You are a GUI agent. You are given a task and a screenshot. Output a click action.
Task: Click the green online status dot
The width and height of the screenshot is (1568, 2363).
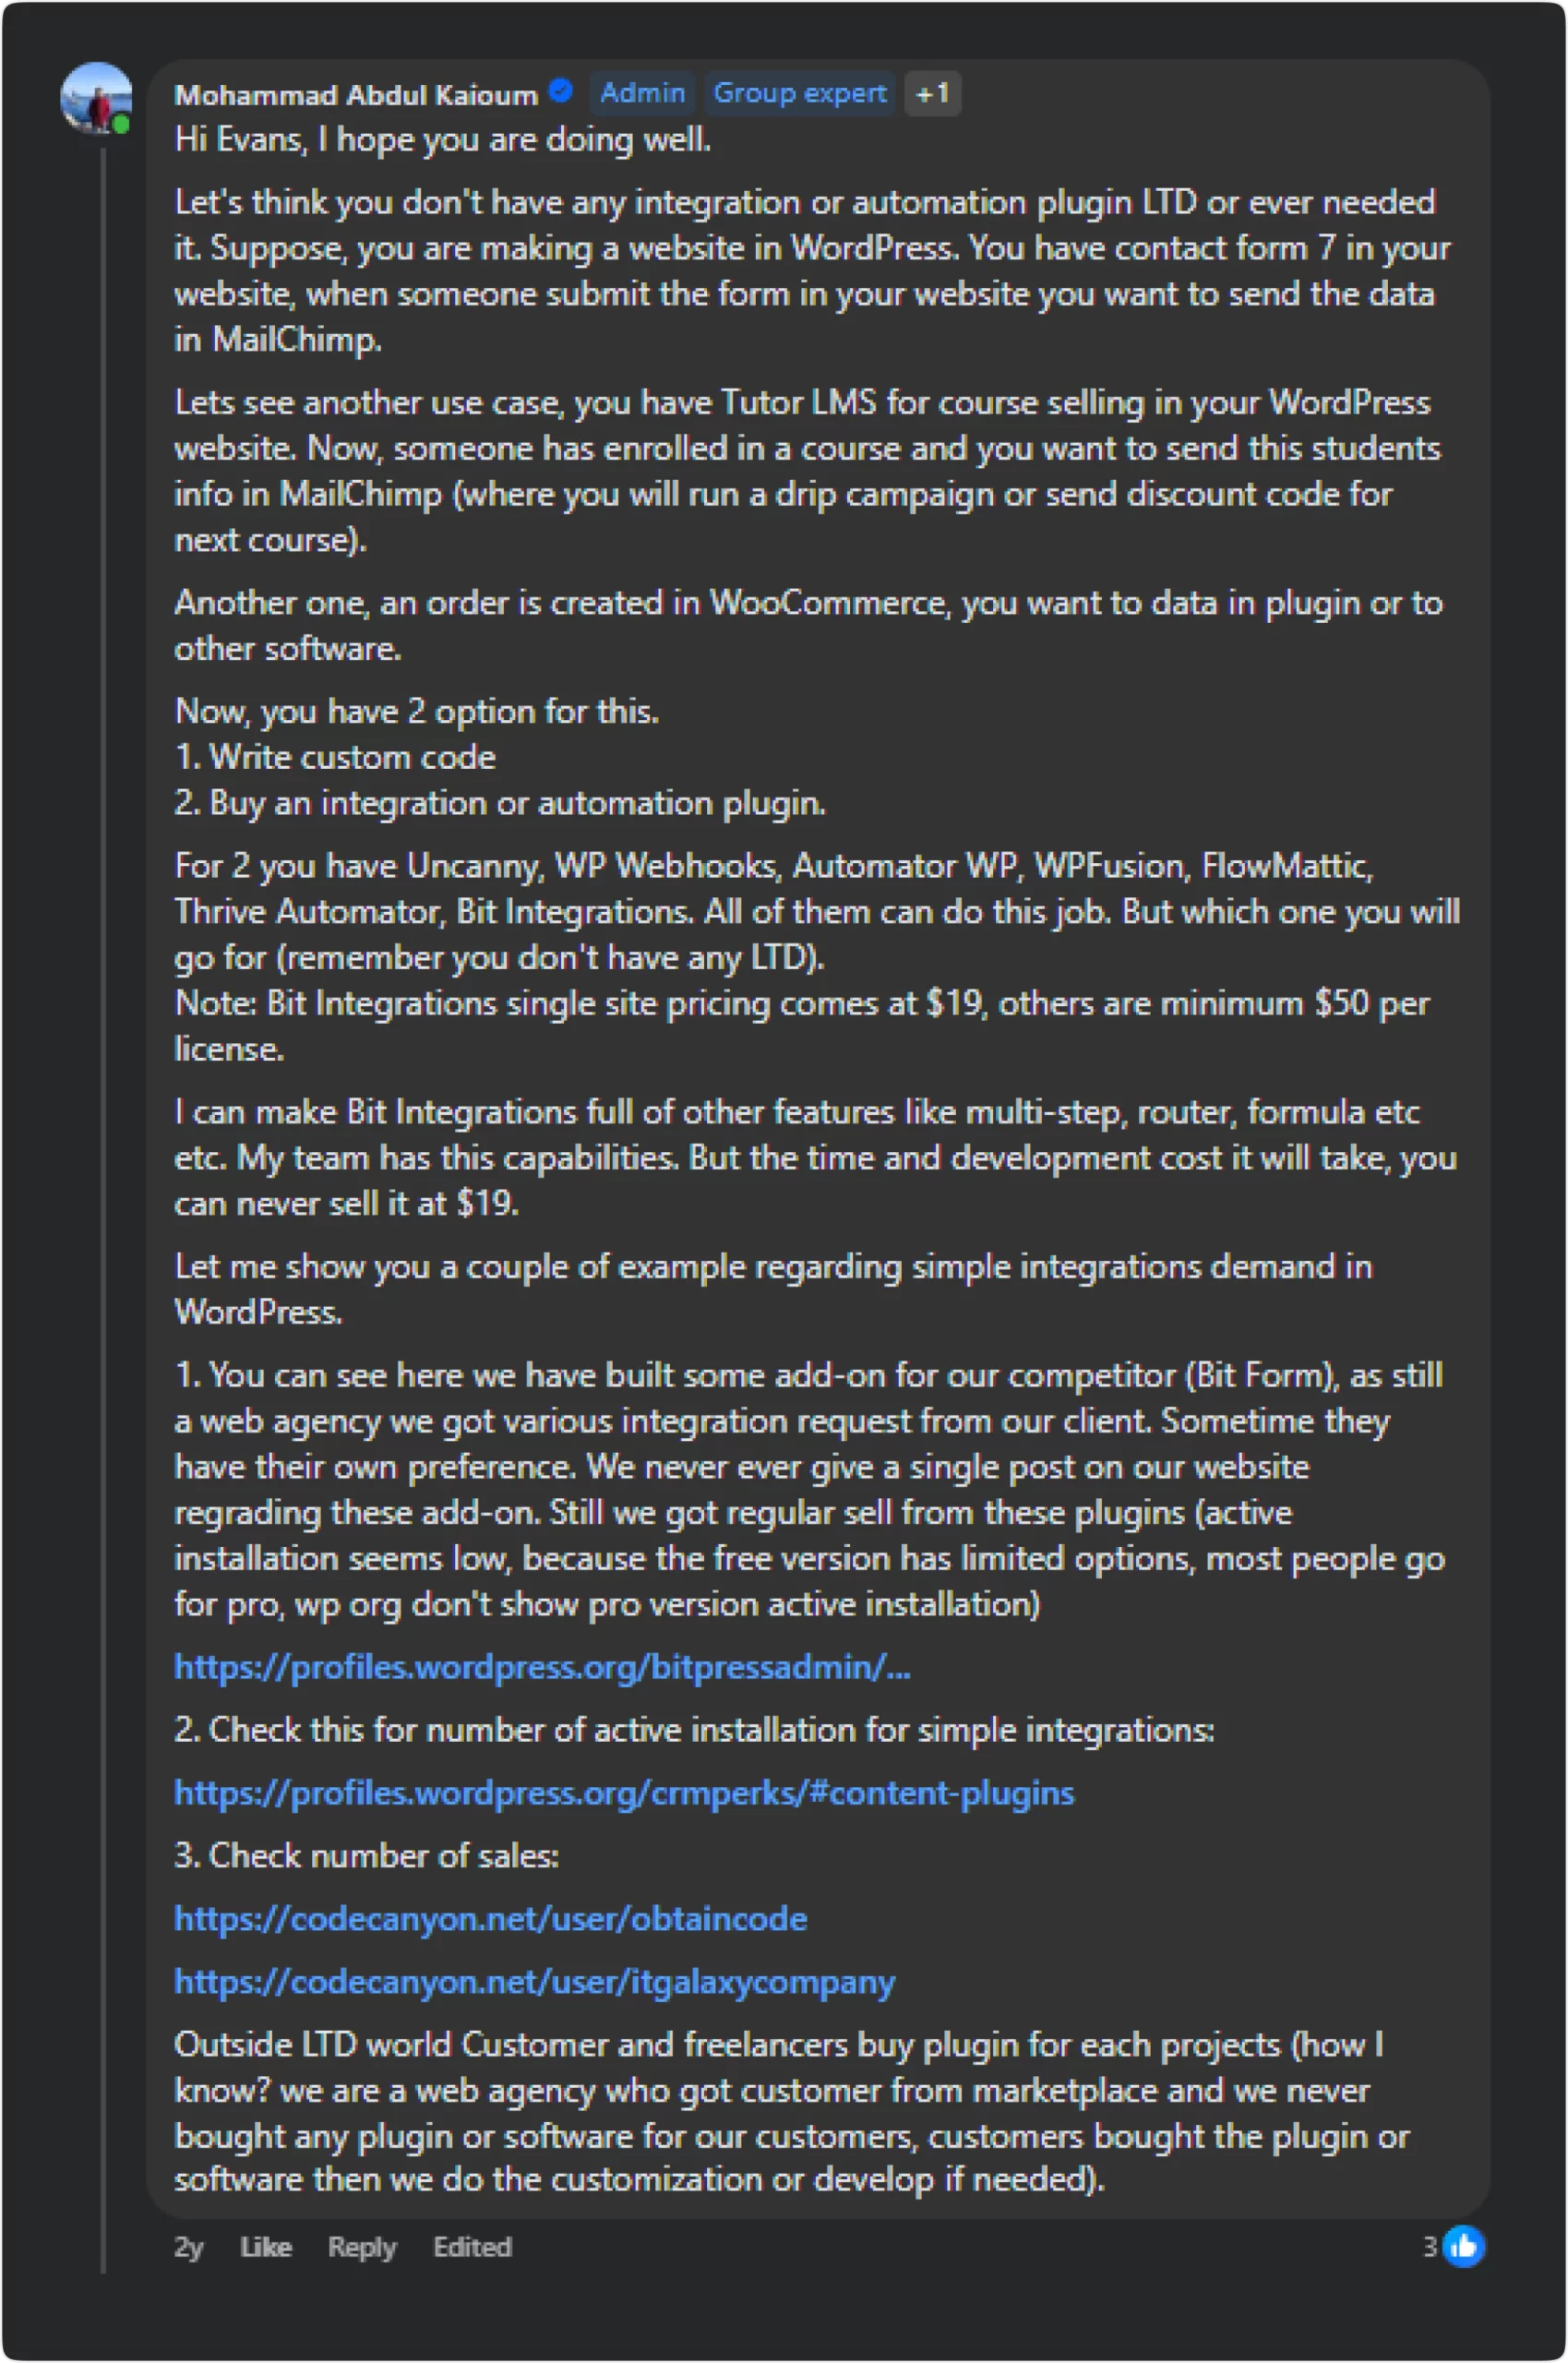(x=121, y=125)
